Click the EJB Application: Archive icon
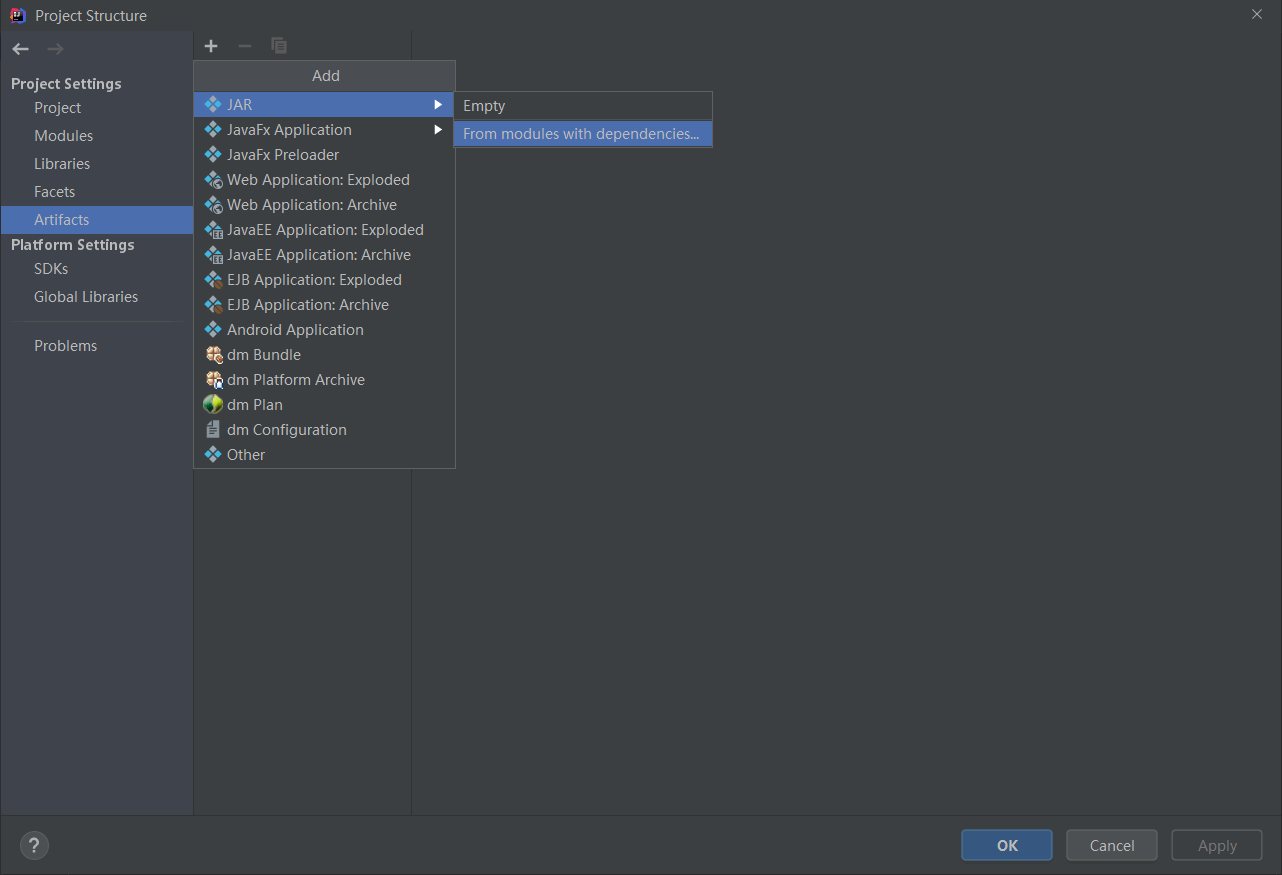 212,304
